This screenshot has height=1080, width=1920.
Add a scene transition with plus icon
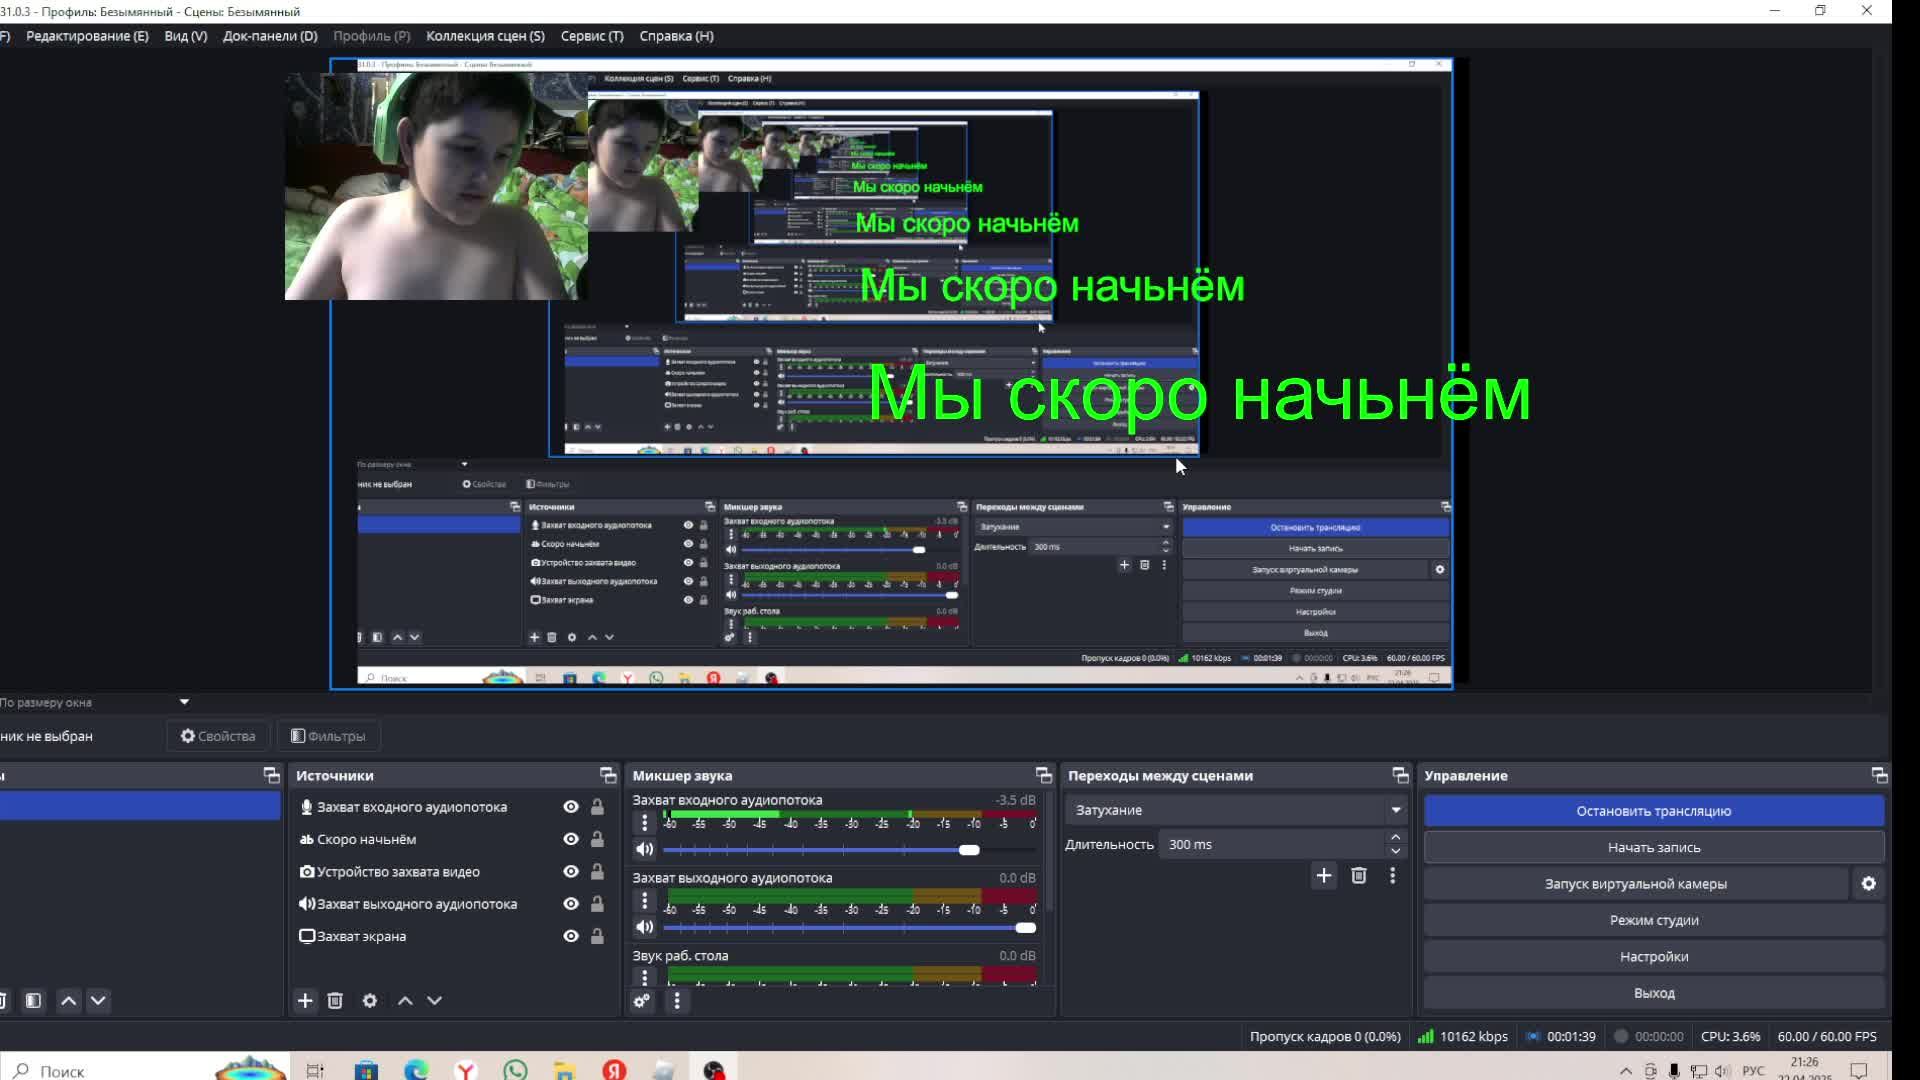coord(1323,876)
